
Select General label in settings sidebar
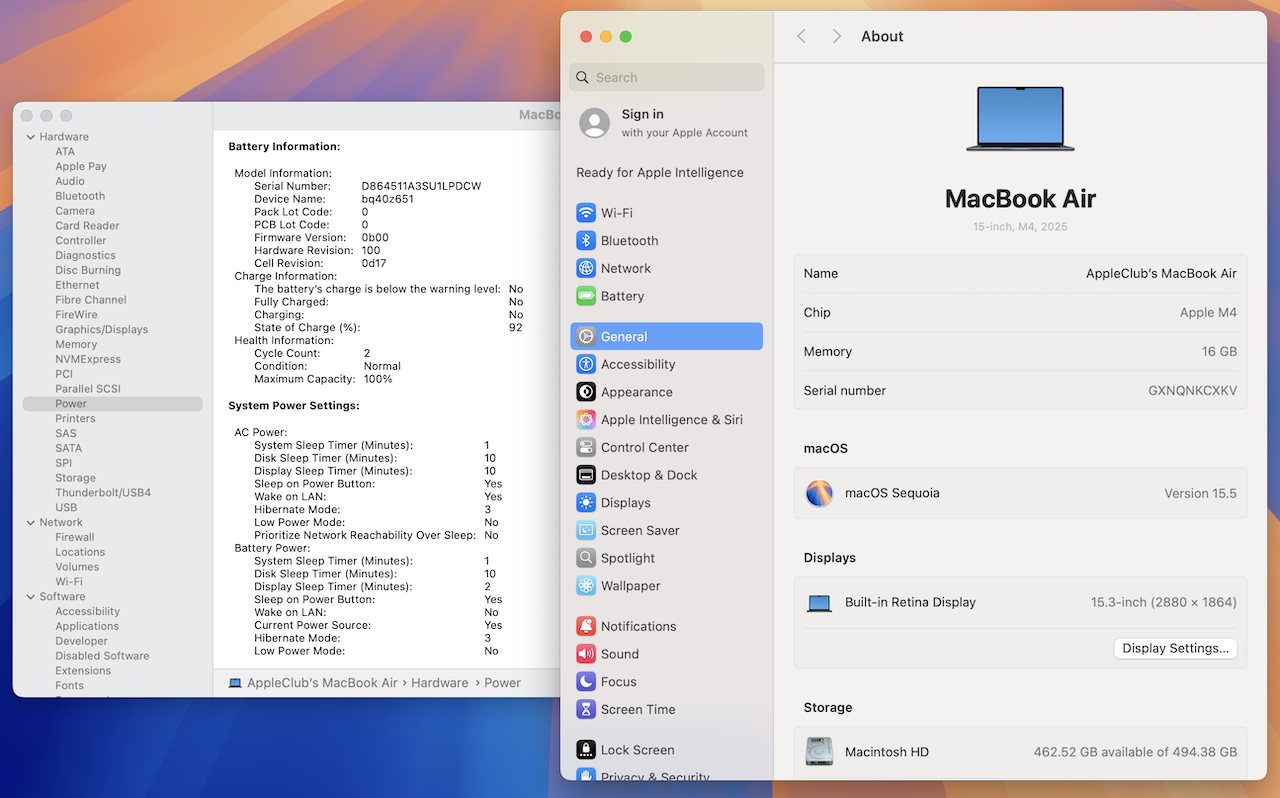(x=624, y=337)
